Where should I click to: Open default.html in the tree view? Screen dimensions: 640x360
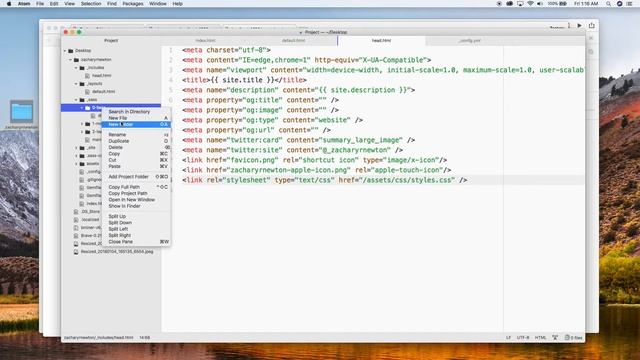[x=103, y=91]
